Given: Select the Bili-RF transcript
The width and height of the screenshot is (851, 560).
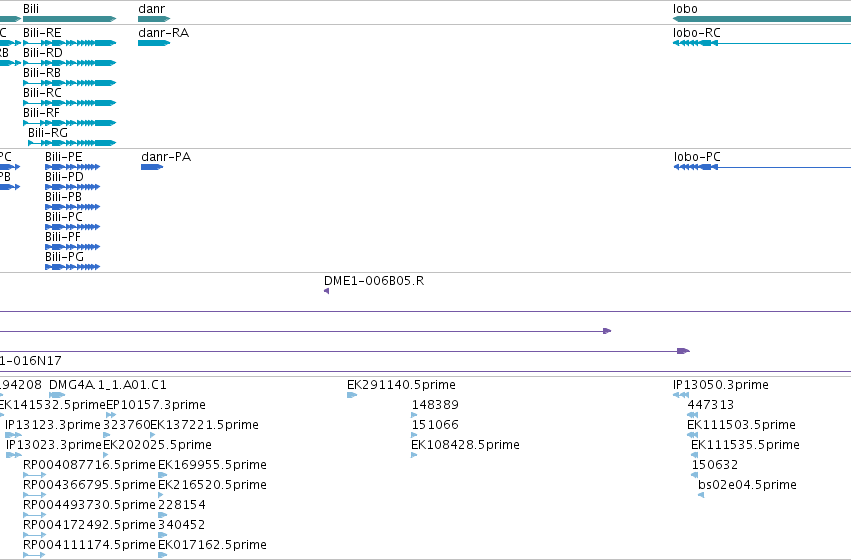Looking at the screenshot, I should point(69,123).
